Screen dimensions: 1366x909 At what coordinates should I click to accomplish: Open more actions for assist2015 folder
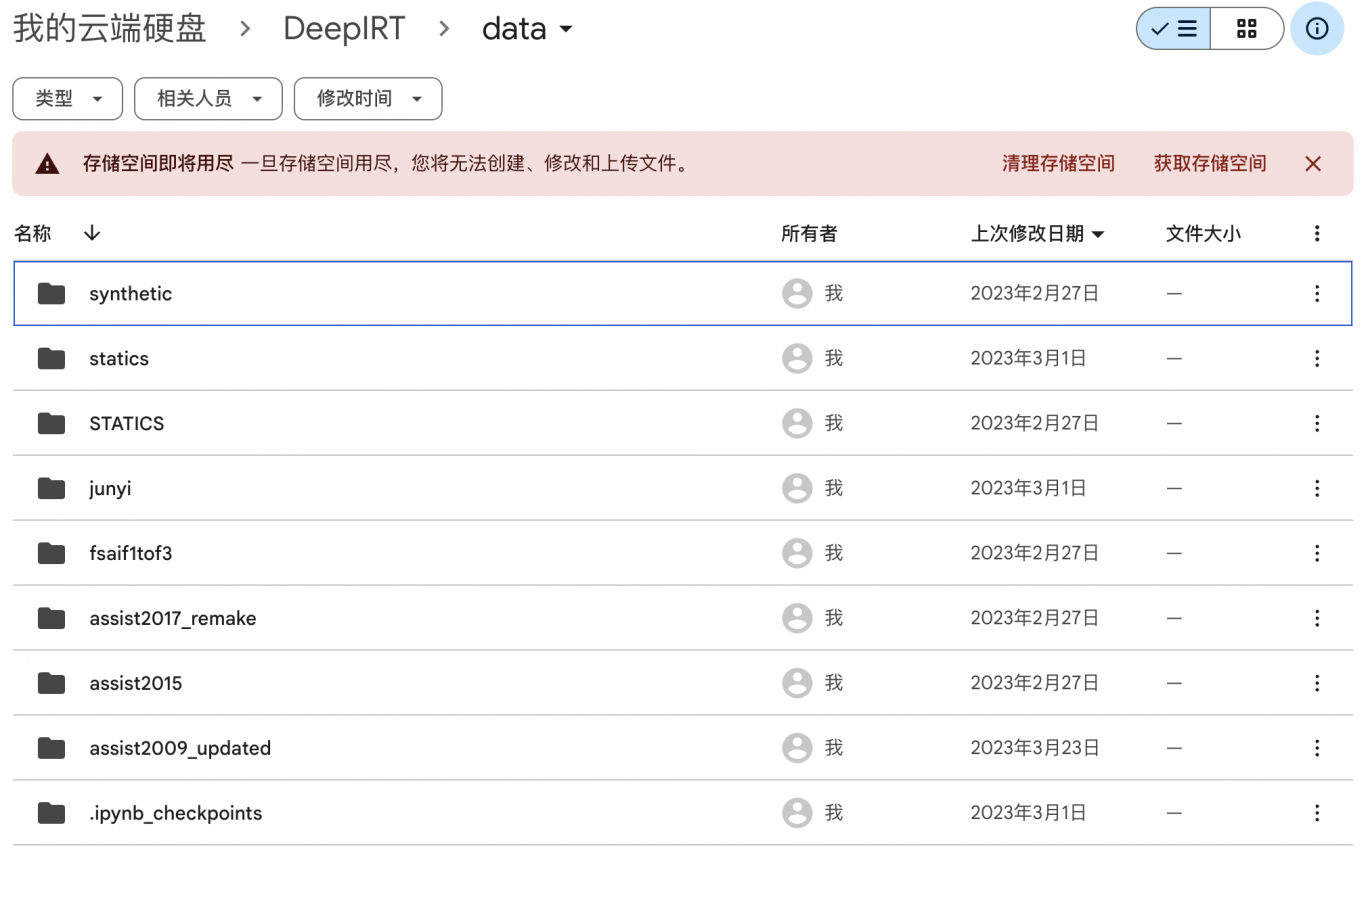(1317, 683)
